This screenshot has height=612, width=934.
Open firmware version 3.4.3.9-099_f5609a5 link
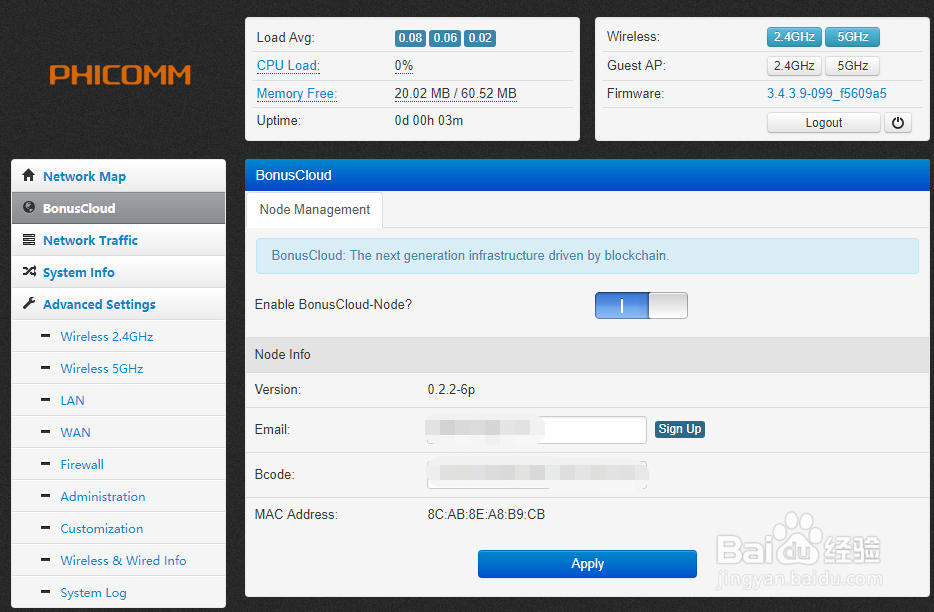tap(827, 94)
